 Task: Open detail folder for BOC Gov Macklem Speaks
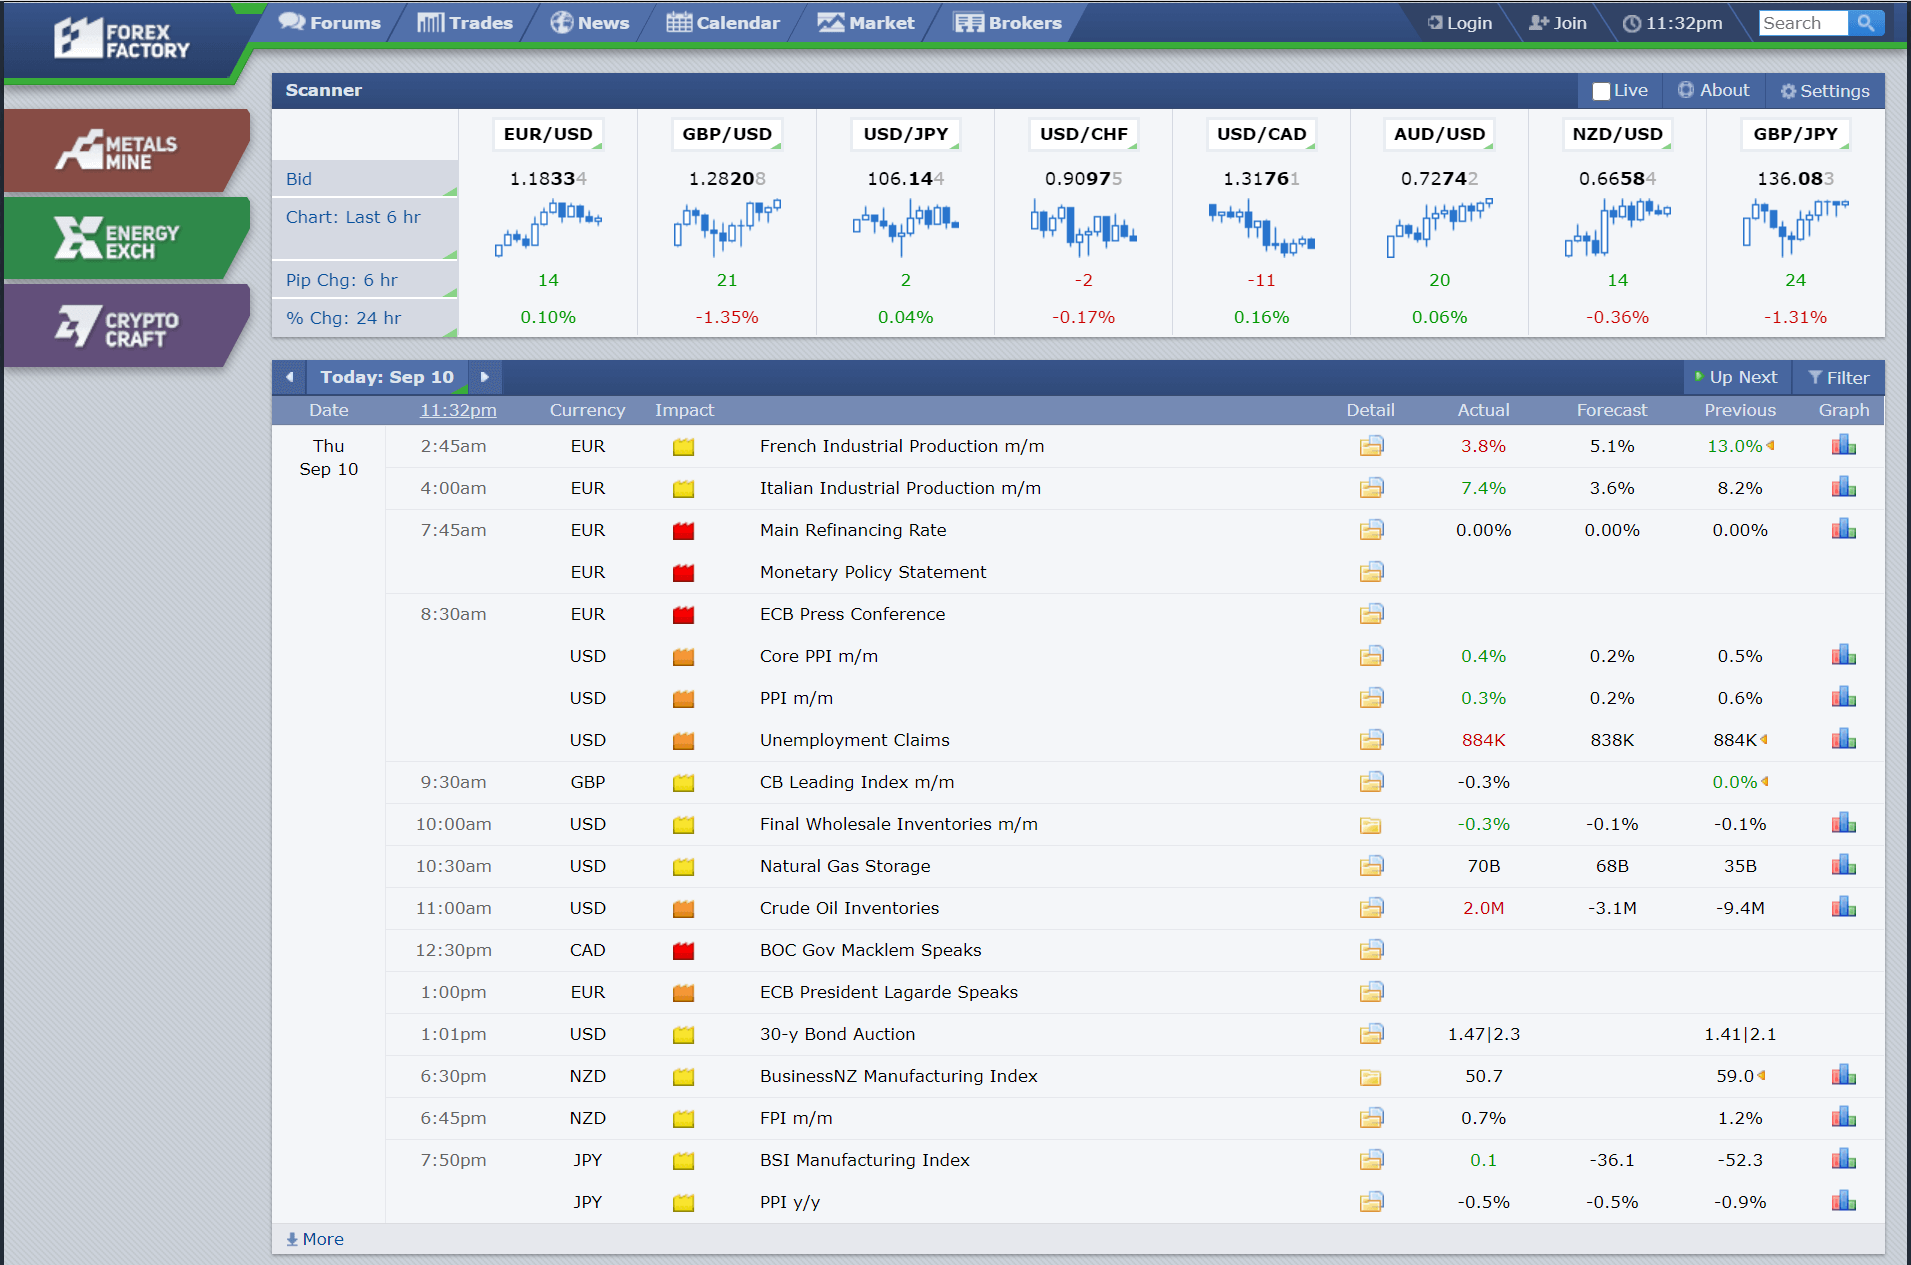pyautogui.click(x=1371, y=950)
